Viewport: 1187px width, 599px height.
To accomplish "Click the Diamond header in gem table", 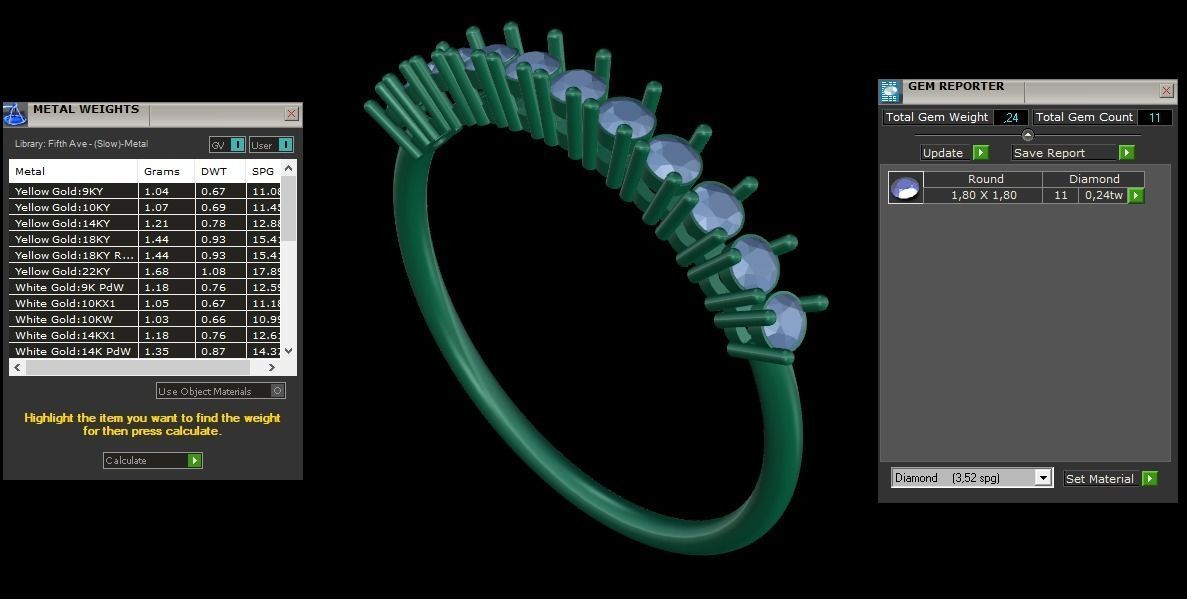I will 1094,179.
